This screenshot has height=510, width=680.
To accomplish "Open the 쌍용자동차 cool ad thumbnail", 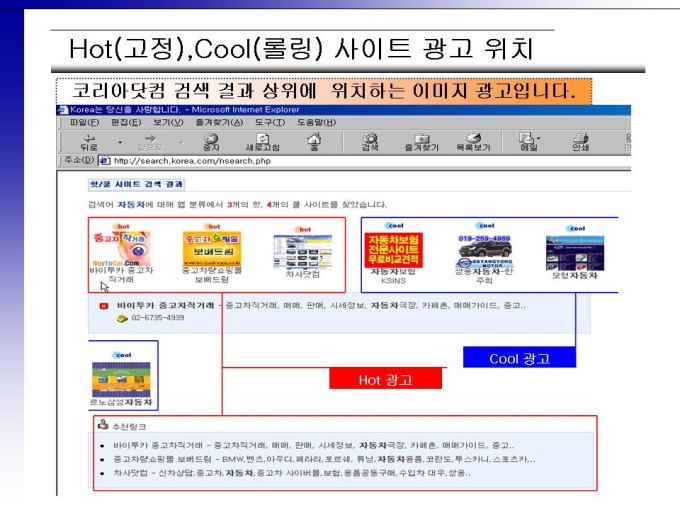I will [484, 251].
